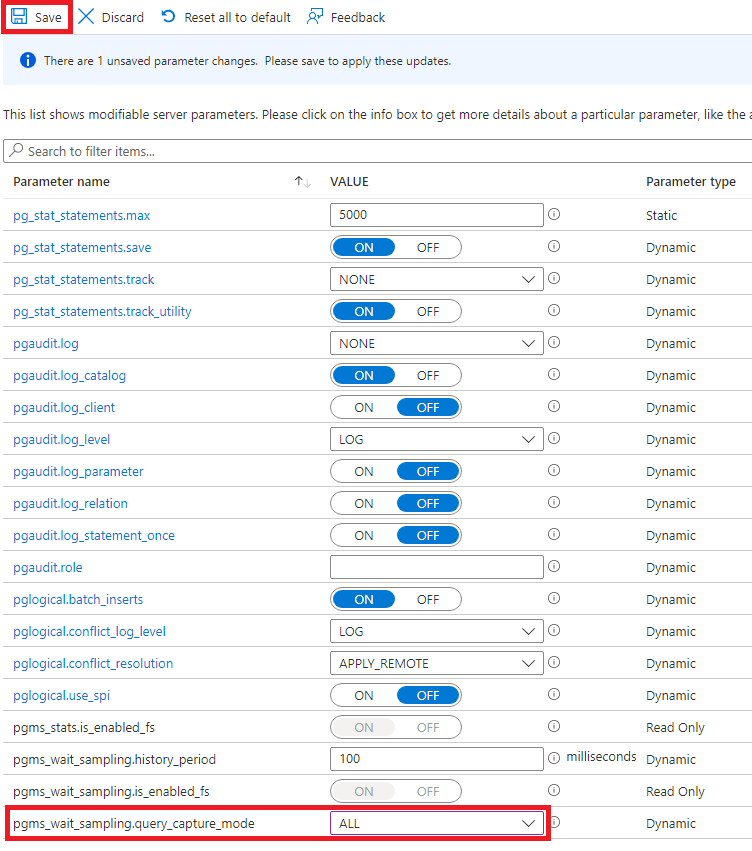
Task: Open the pgaudit.role parameter link
Action: [47, 566]
